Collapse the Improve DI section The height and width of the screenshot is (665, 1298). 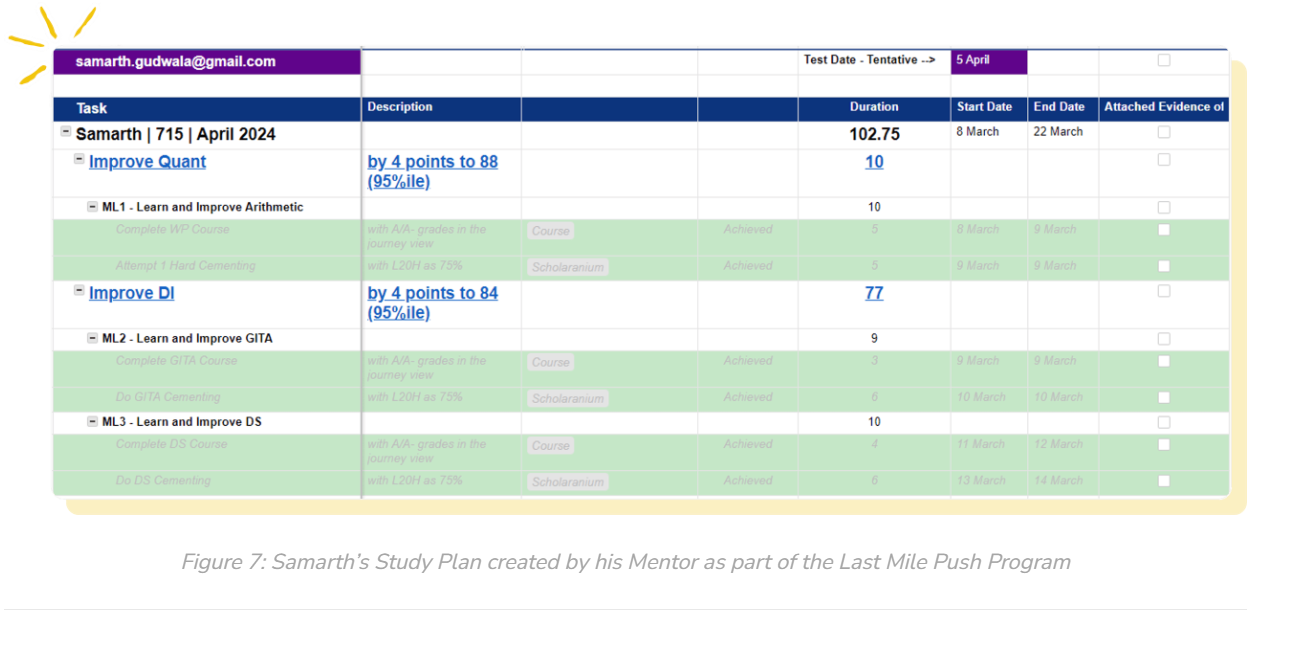coord(79,290)
